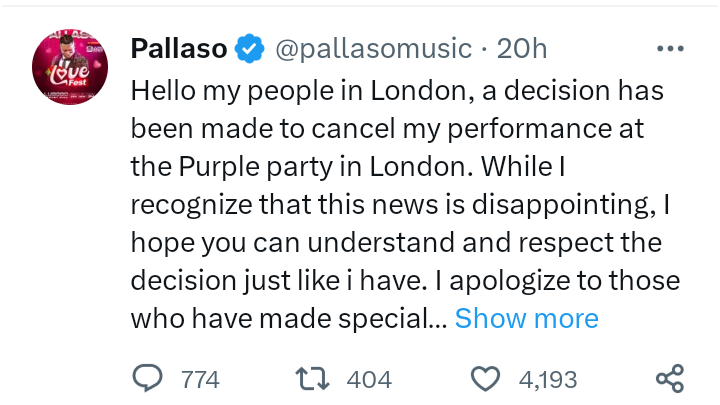Click the 404 retweets count

point(369,379)
